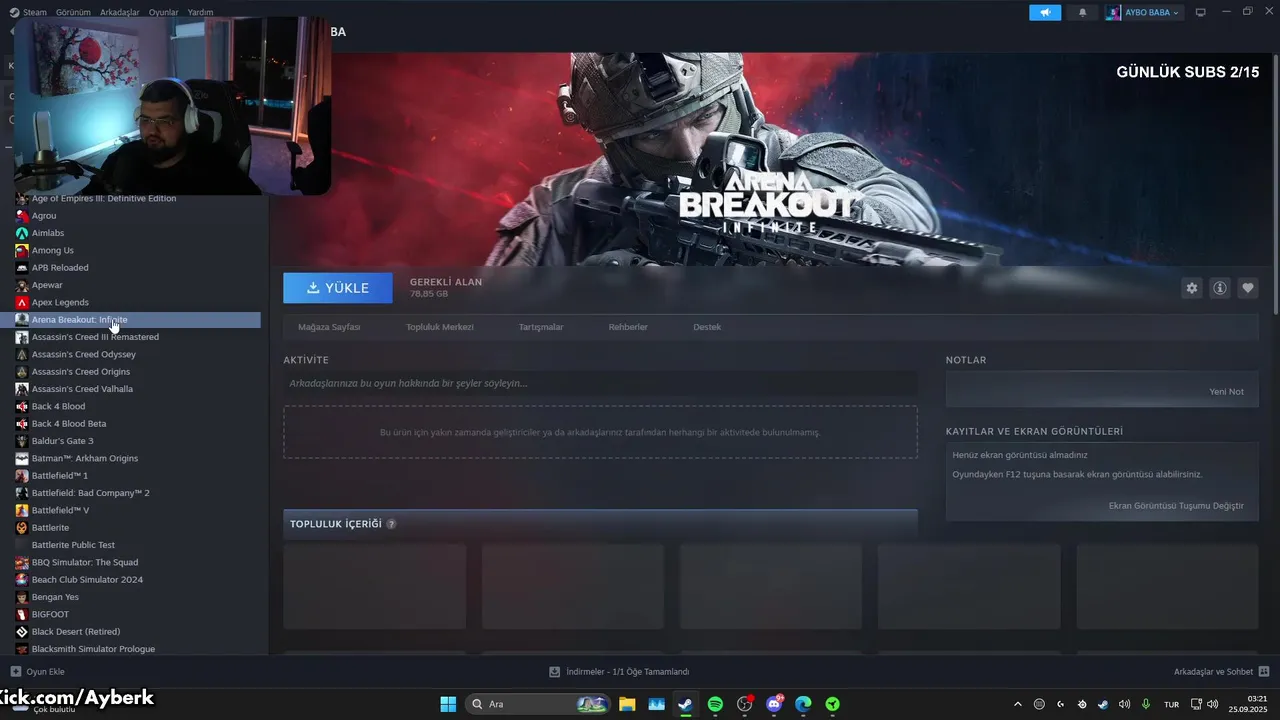This screenshot has height=720, width=1280.
Task: Open Destek tab
Action: click(707, 327)
